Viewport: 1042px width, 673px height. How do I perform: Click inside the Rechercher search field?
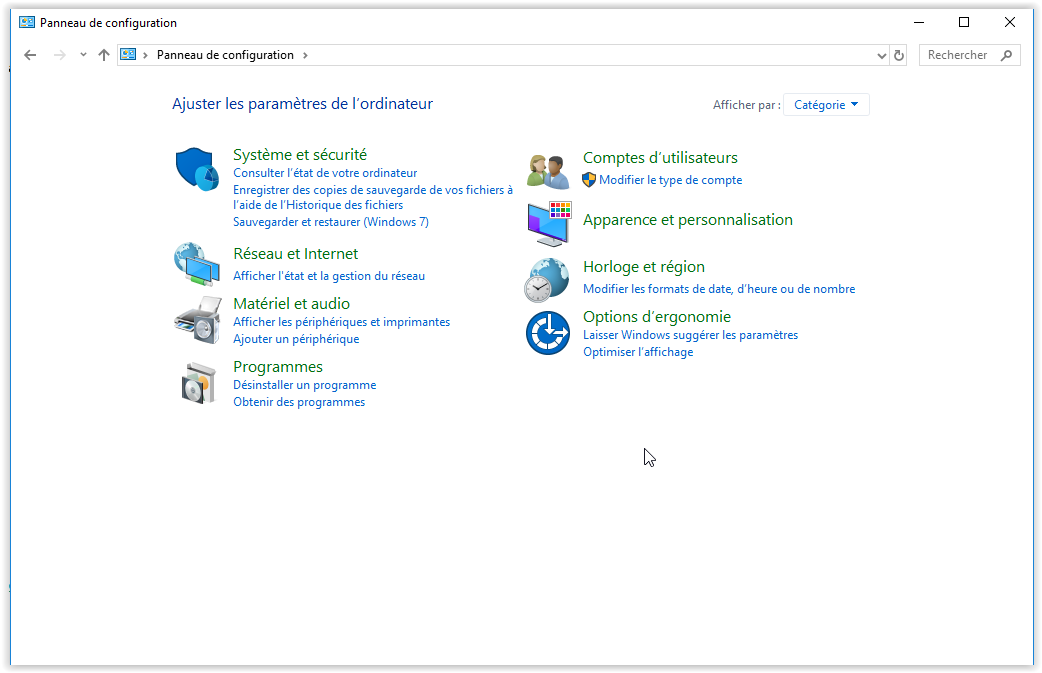coord(958,56)
